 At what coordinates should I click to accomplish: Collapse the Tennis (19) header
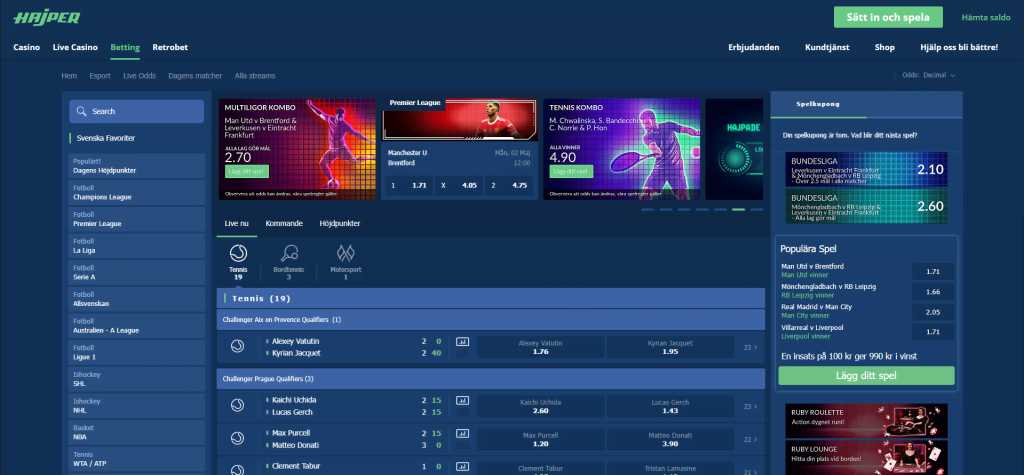[490, 298]
